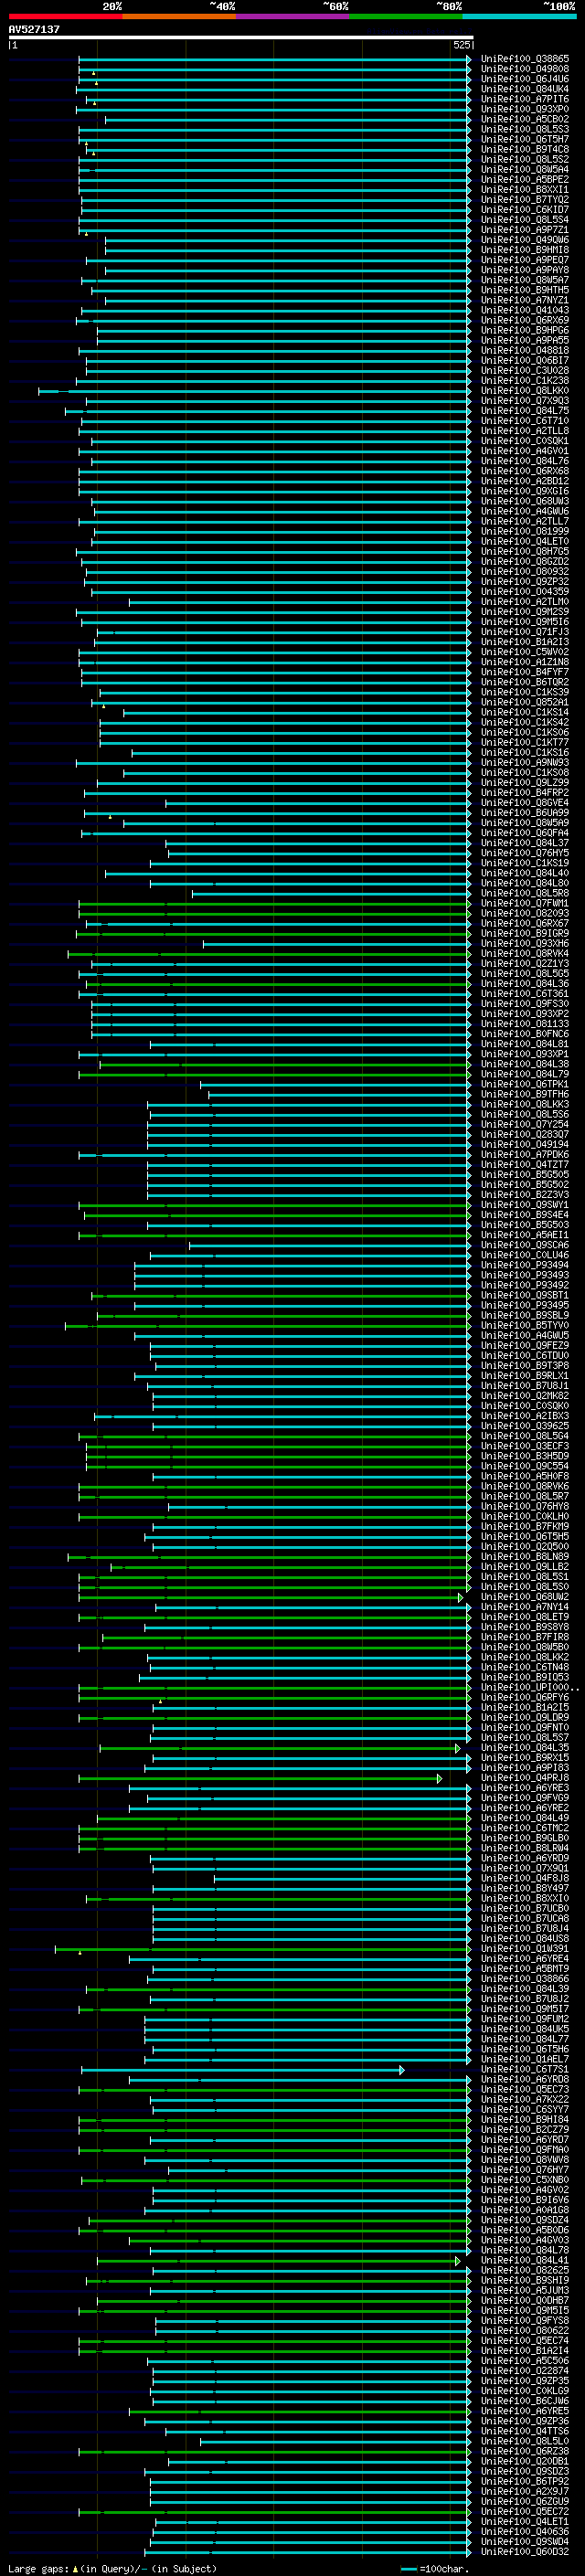Select hit UniRef100_C6T361
This screenshot has width=585, height=2576.
tap(525, 994)
